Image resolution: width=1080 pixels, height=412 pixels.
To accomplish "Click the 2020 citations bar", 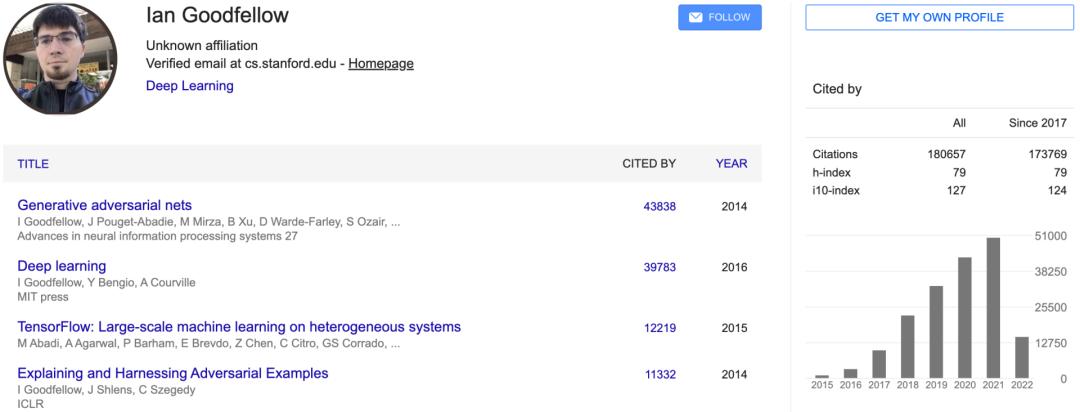I will (965, 318).
